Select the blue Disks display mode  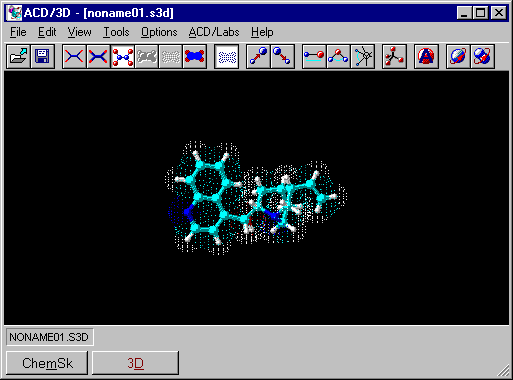coord(195,56)
